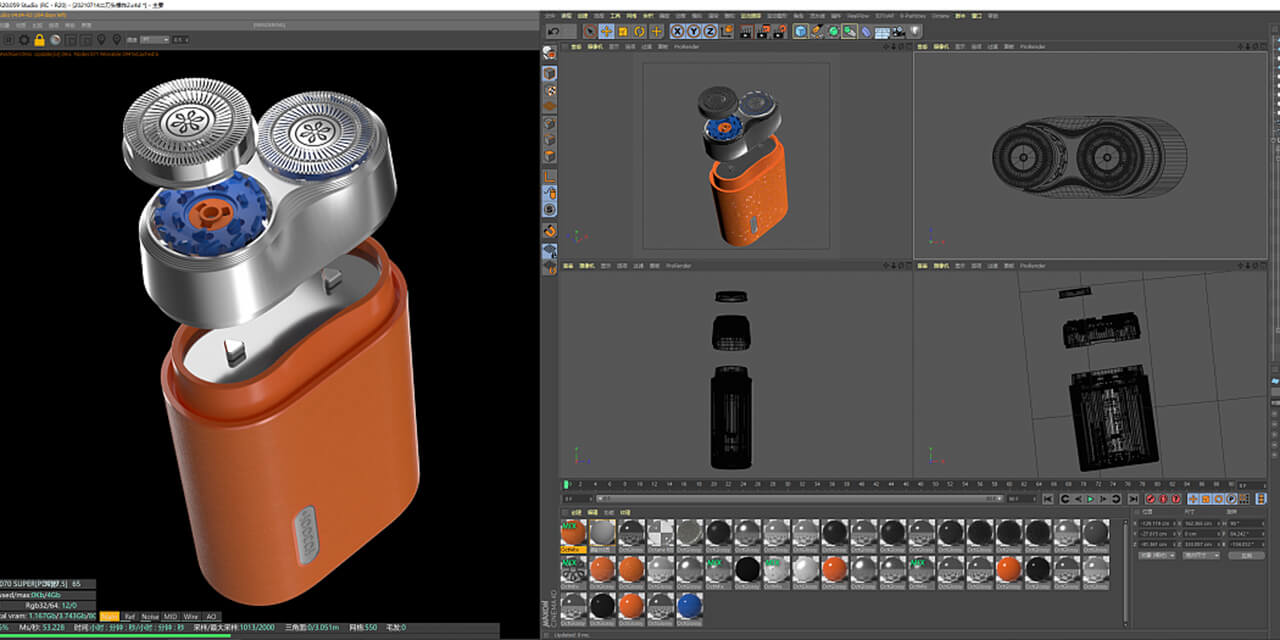Open the Octane menu in menu bar
The height and width of the screenshot is (640, 1280).
pos(940,16)
